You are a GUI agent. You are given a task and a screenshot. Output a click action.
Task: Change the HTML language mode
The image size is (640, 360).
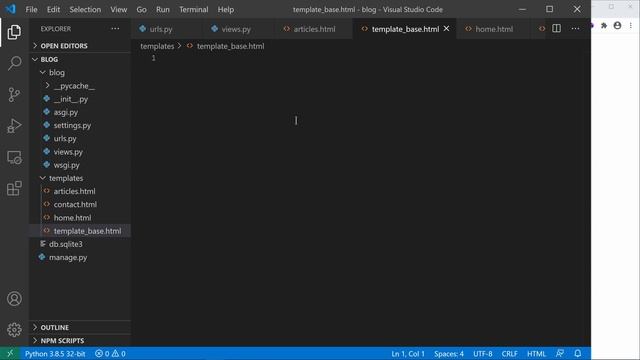[536, 353]
